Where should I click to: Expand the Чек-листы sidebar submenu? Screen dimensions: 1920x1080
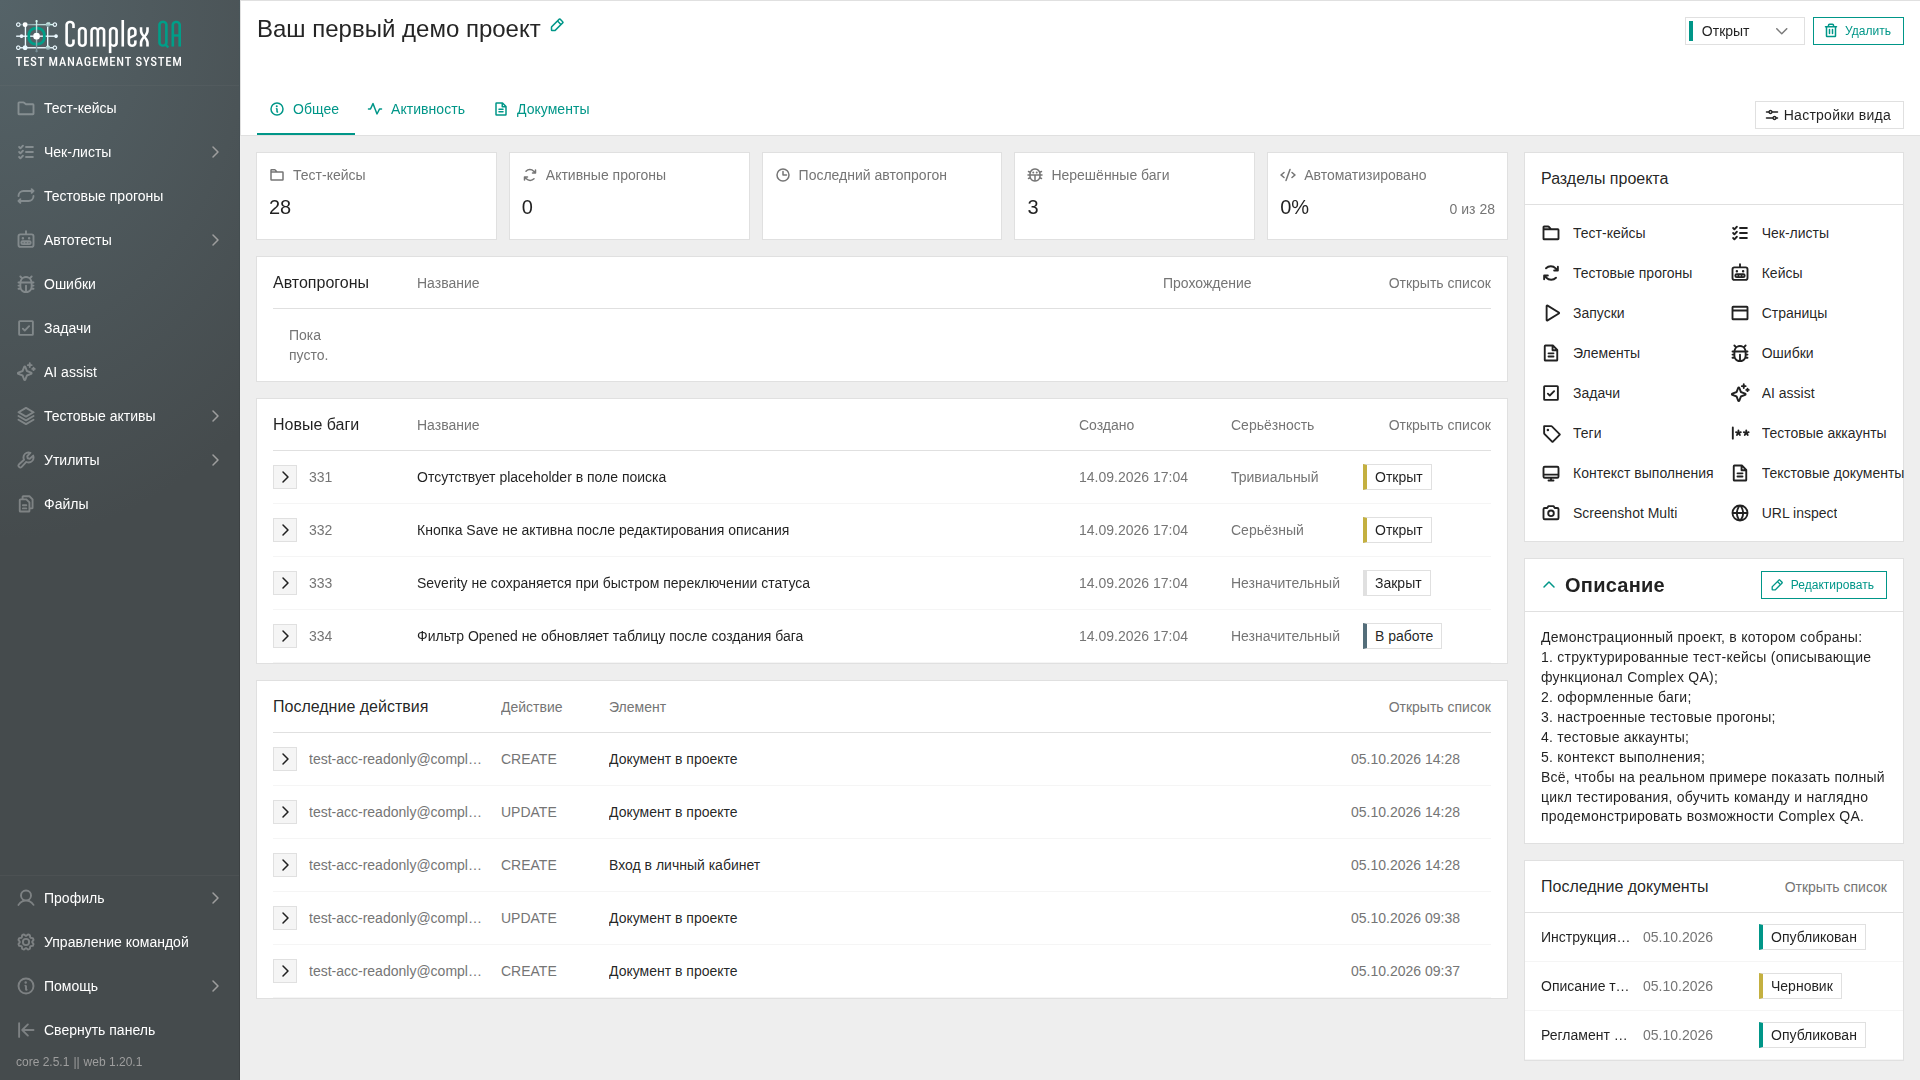coord(215,152)
